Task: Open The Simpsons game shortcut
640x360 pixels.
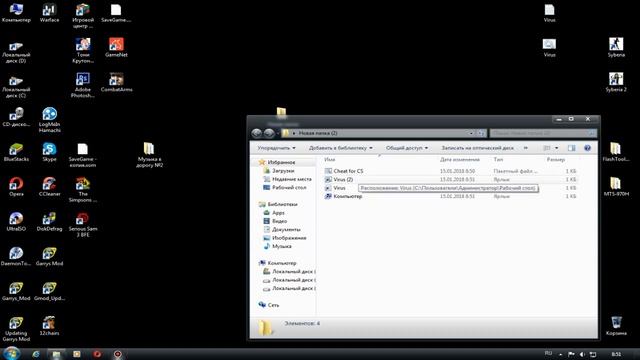Action: tap(83, 189)
